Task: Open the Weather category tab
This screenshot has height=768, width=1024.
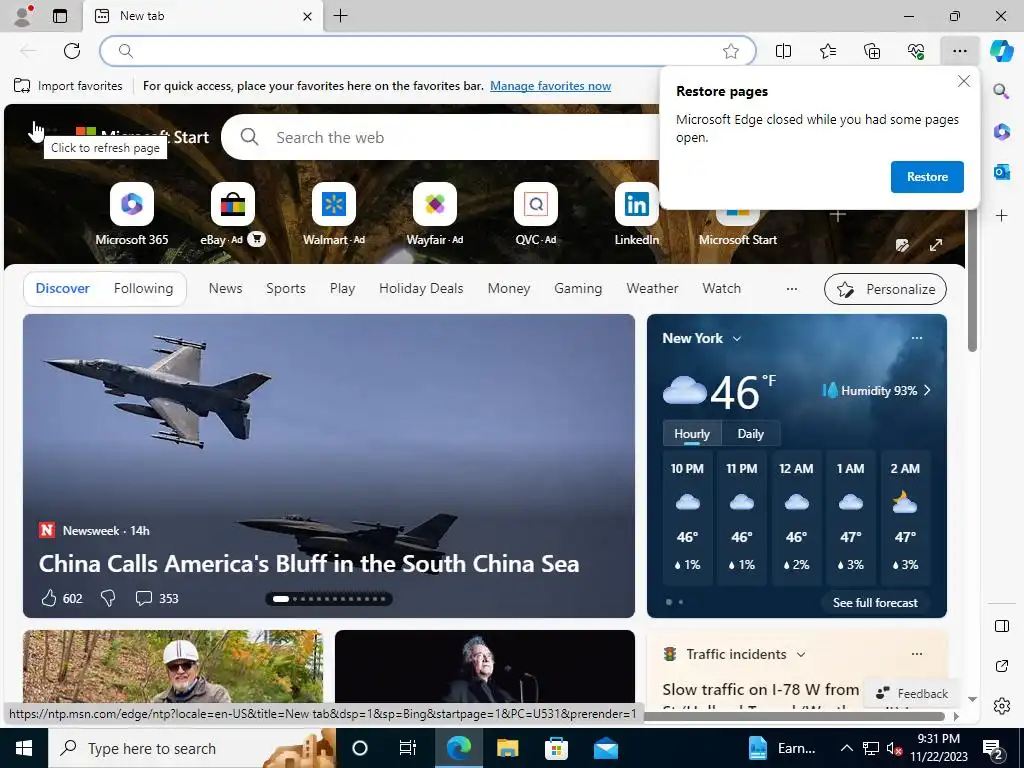Action: (652, 289)
